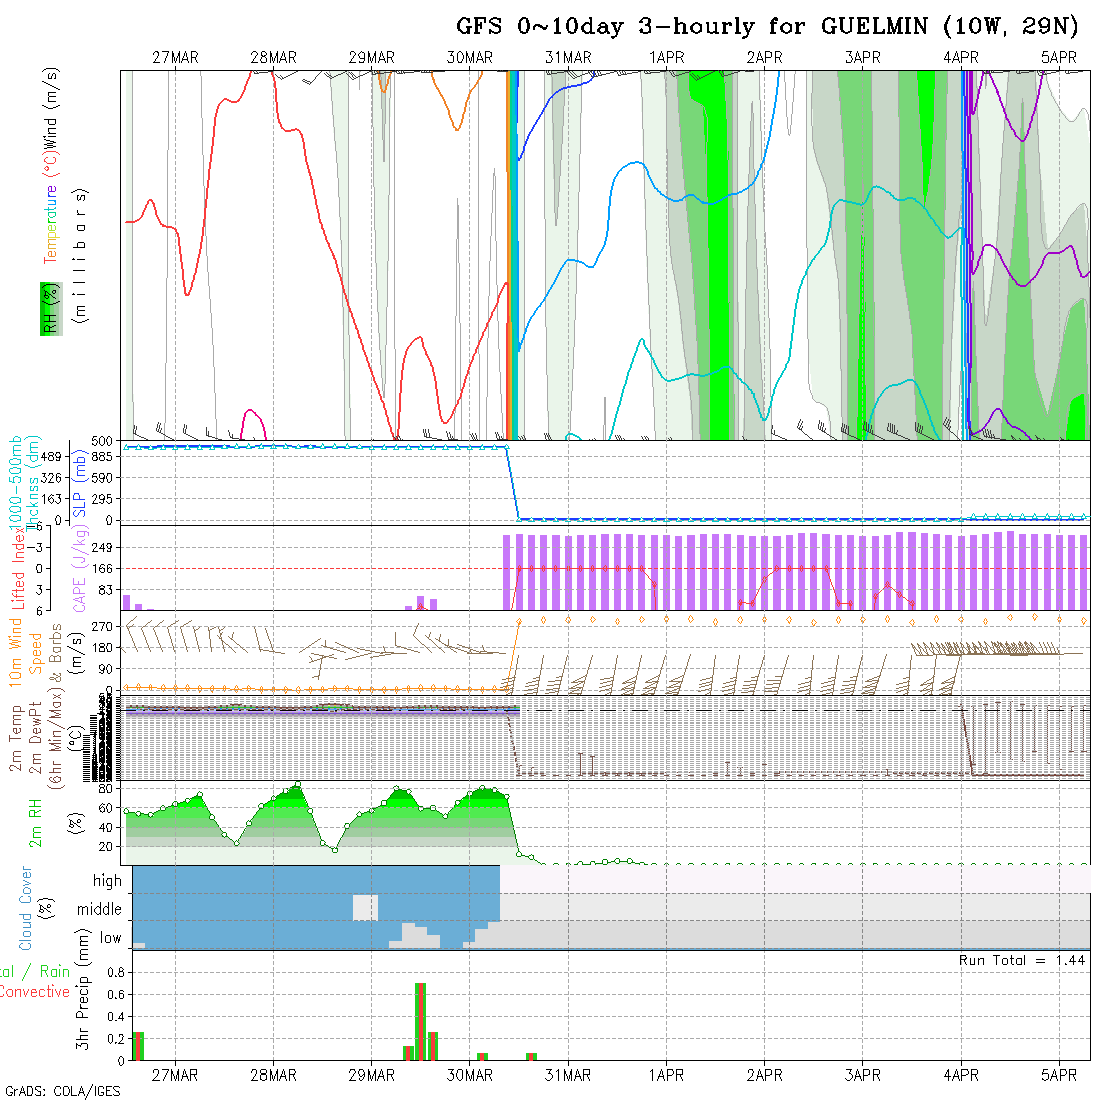Click the 2m RH axis title
This screenshot has height=1100, width=1100.
pos(38,822)
